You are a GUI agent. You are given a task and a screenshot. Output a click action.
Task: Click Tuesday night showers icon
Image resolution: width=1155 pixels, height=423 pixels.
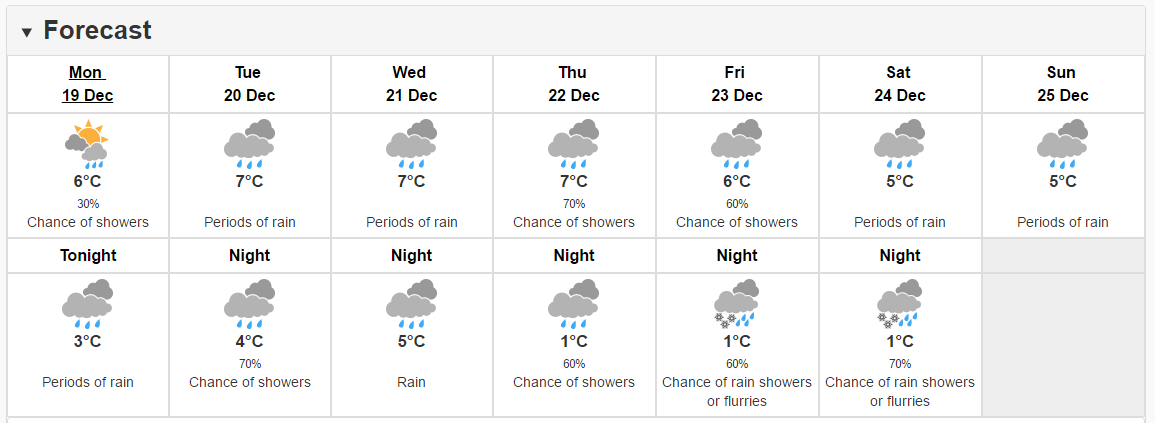(250, 304)
